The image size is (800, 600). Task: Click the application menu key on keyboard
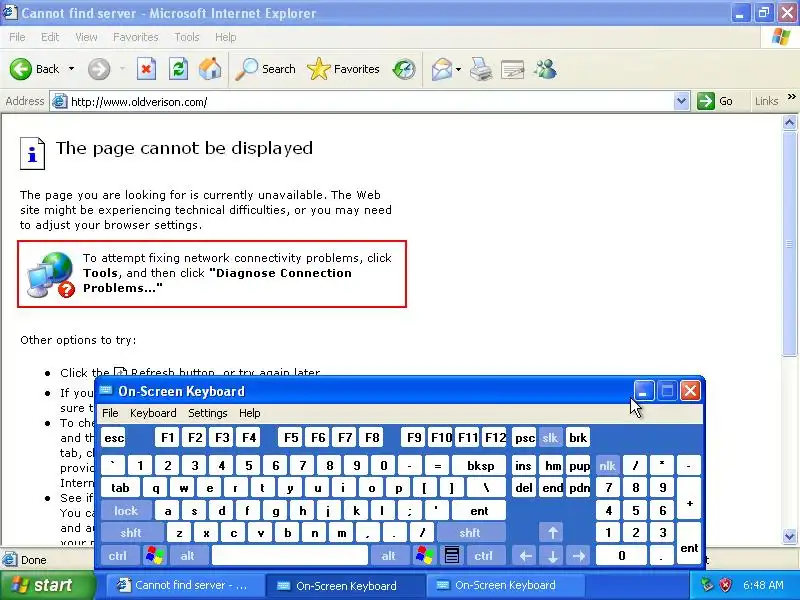point(452,555)
